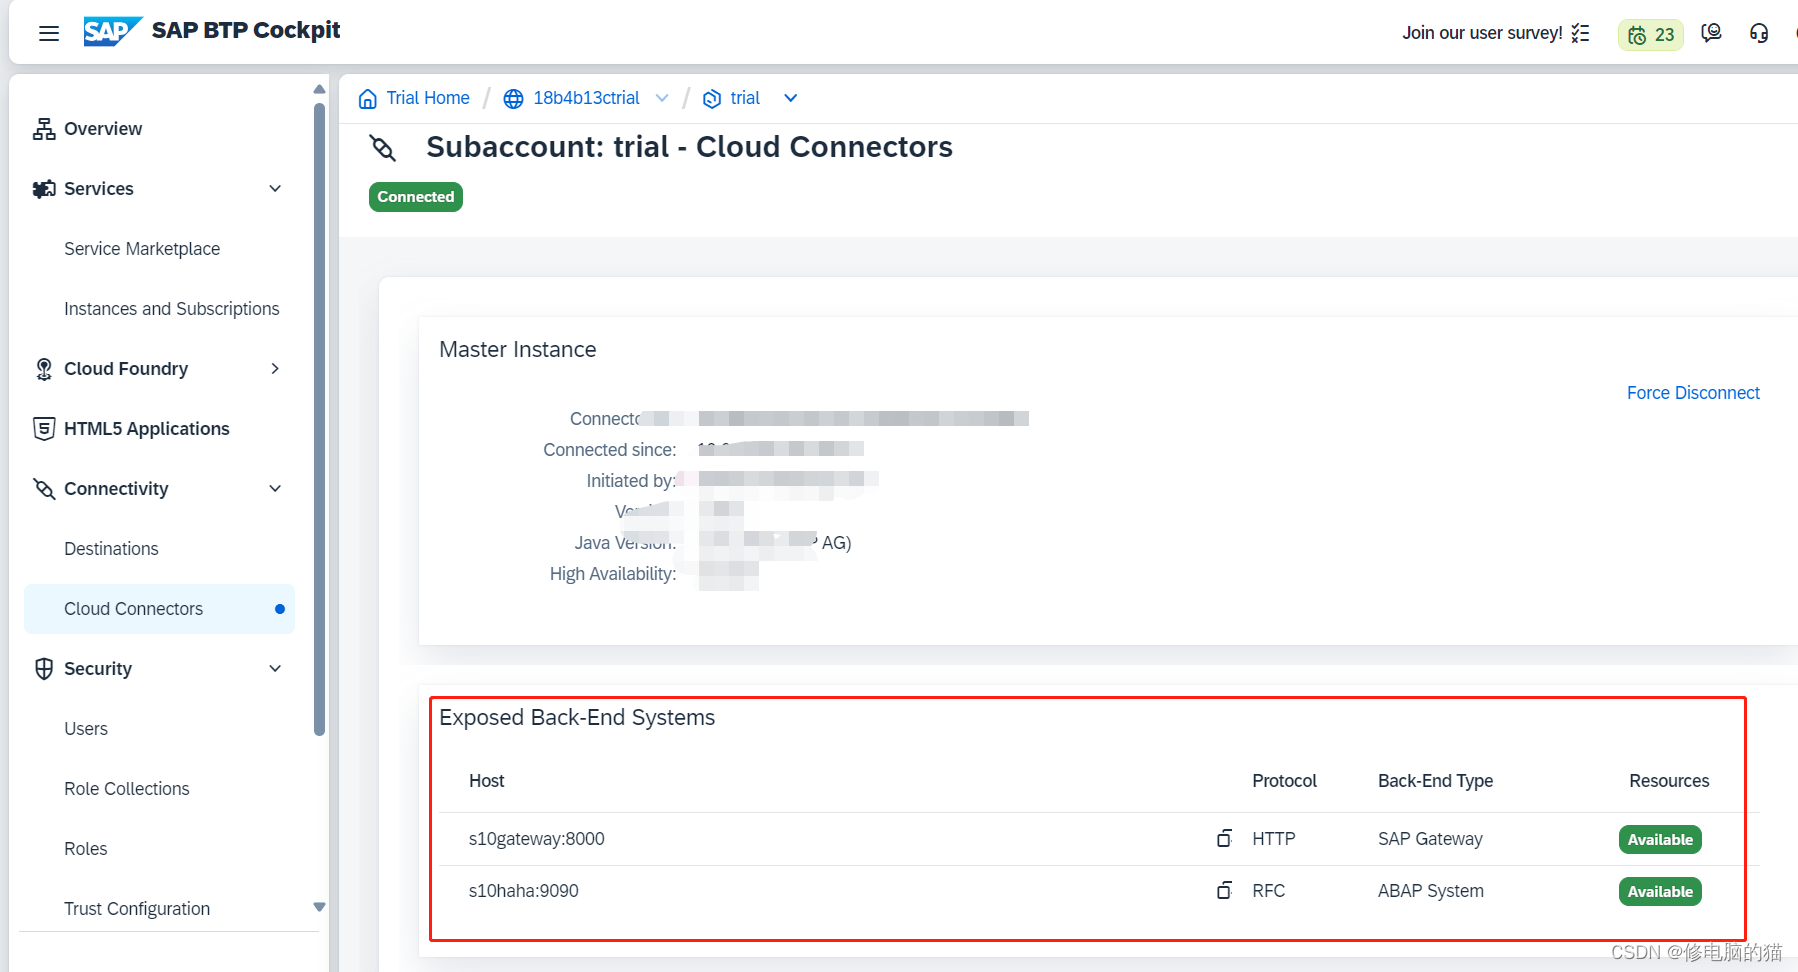
Task: Go to Destinations
Action: coord(111,549)
